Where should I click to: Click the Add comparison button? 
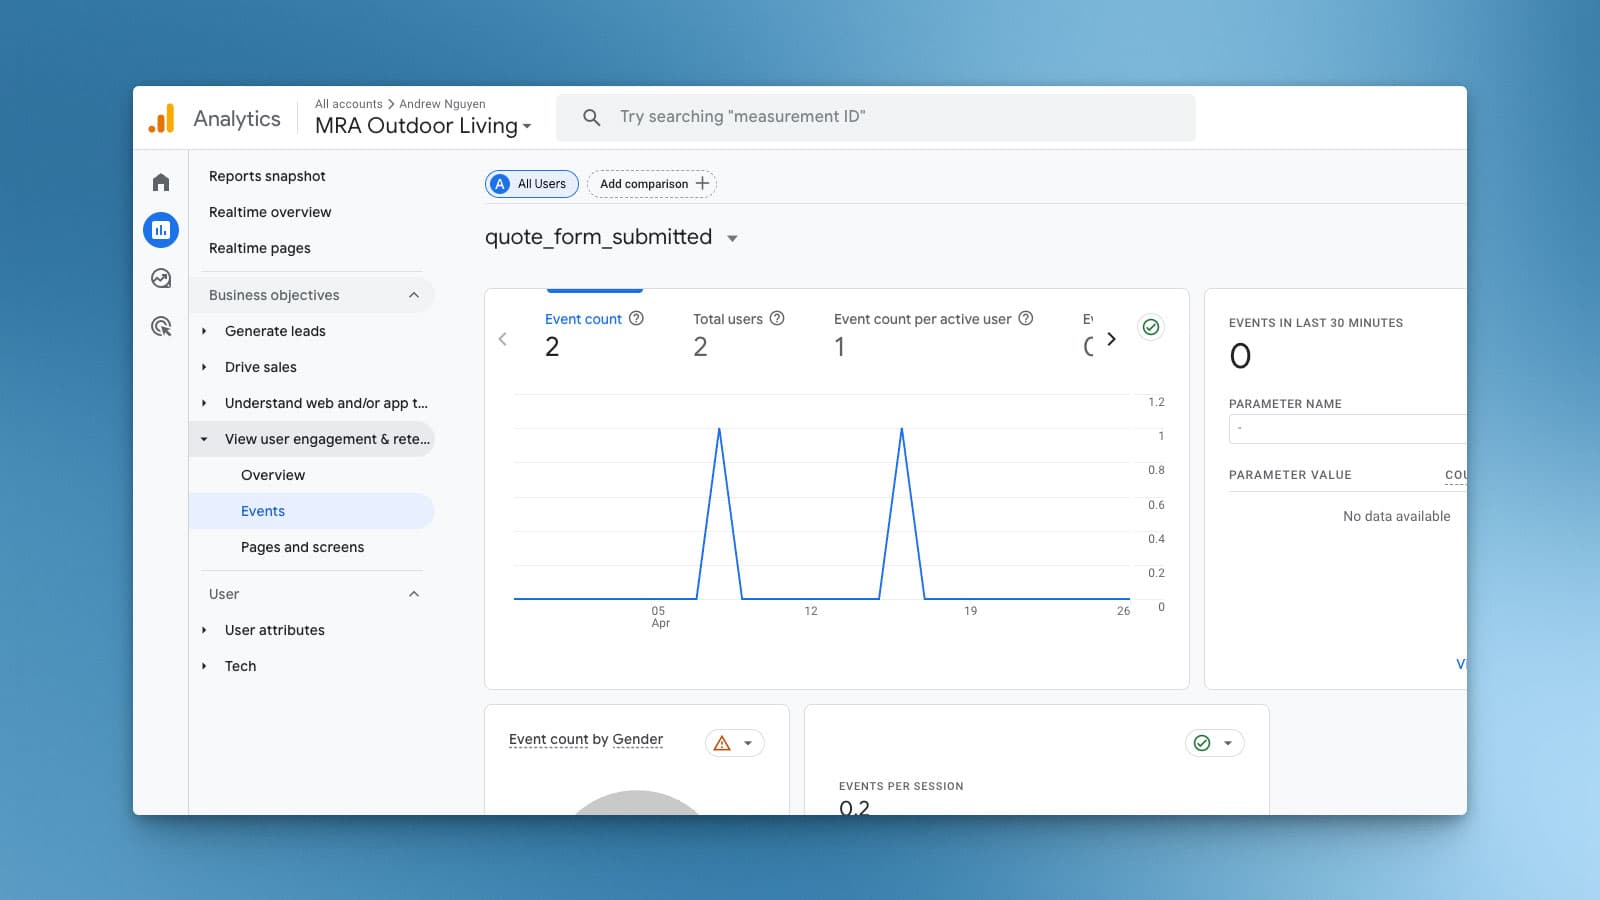[x=652, y=184]
